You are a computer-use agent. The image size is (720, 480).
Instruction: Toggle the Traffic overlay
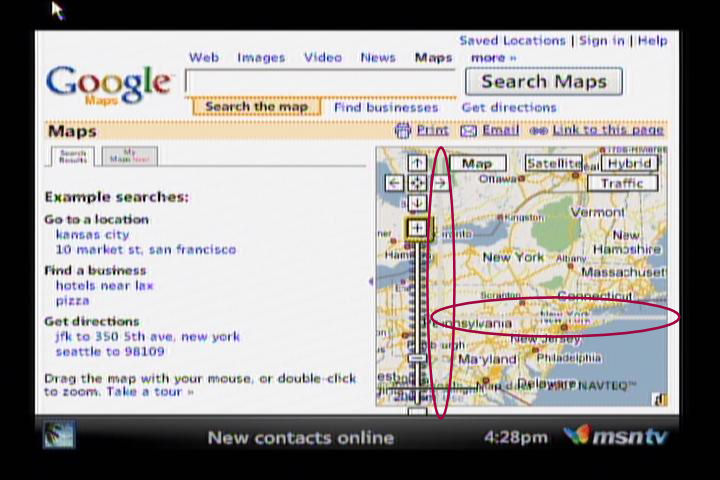coord(622,183)
